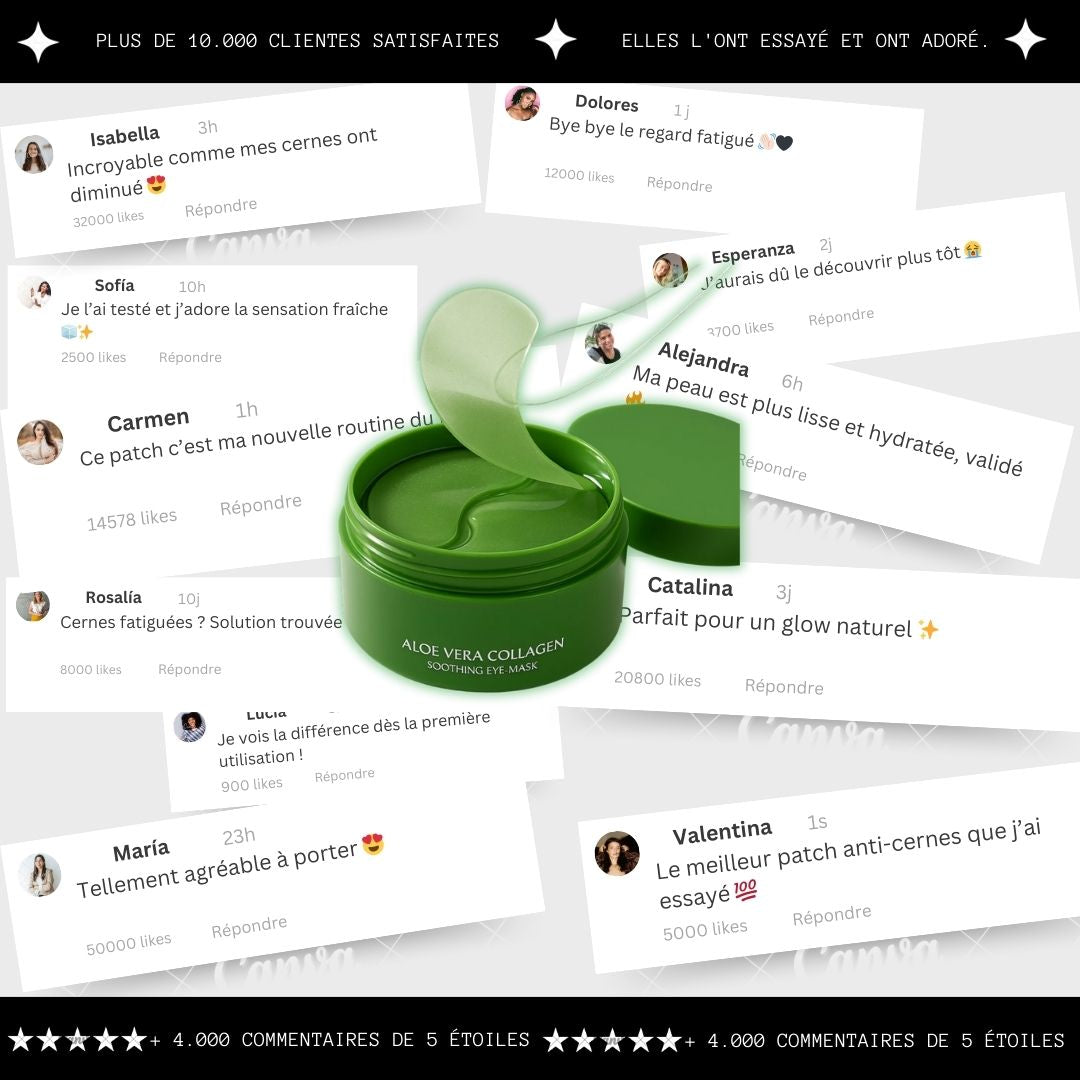Screen dimensions: 1080x1080
Task: Click 50000 likes on María's comment
Action: [x=128, y=944]
